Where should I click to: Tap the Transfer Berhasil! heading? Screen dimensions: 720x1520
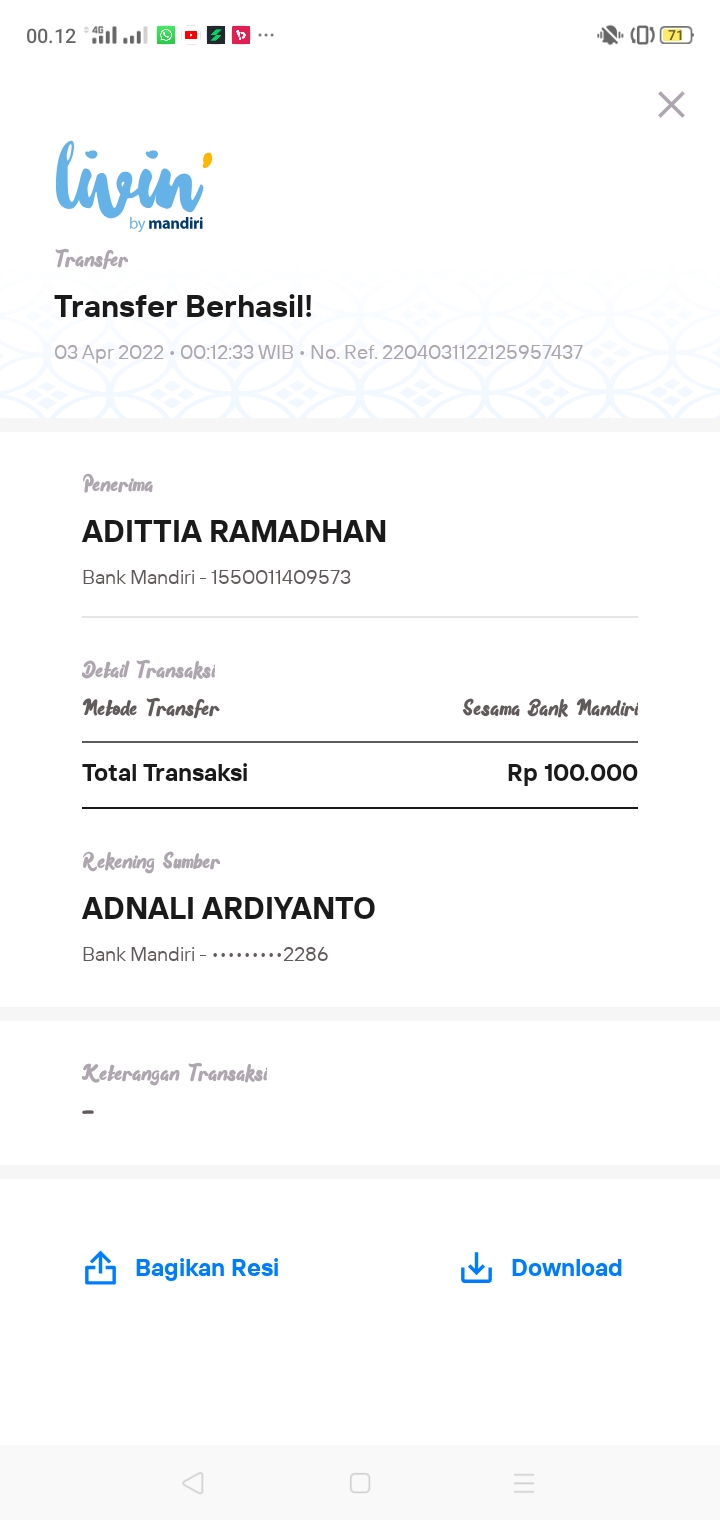pos(183,307)
